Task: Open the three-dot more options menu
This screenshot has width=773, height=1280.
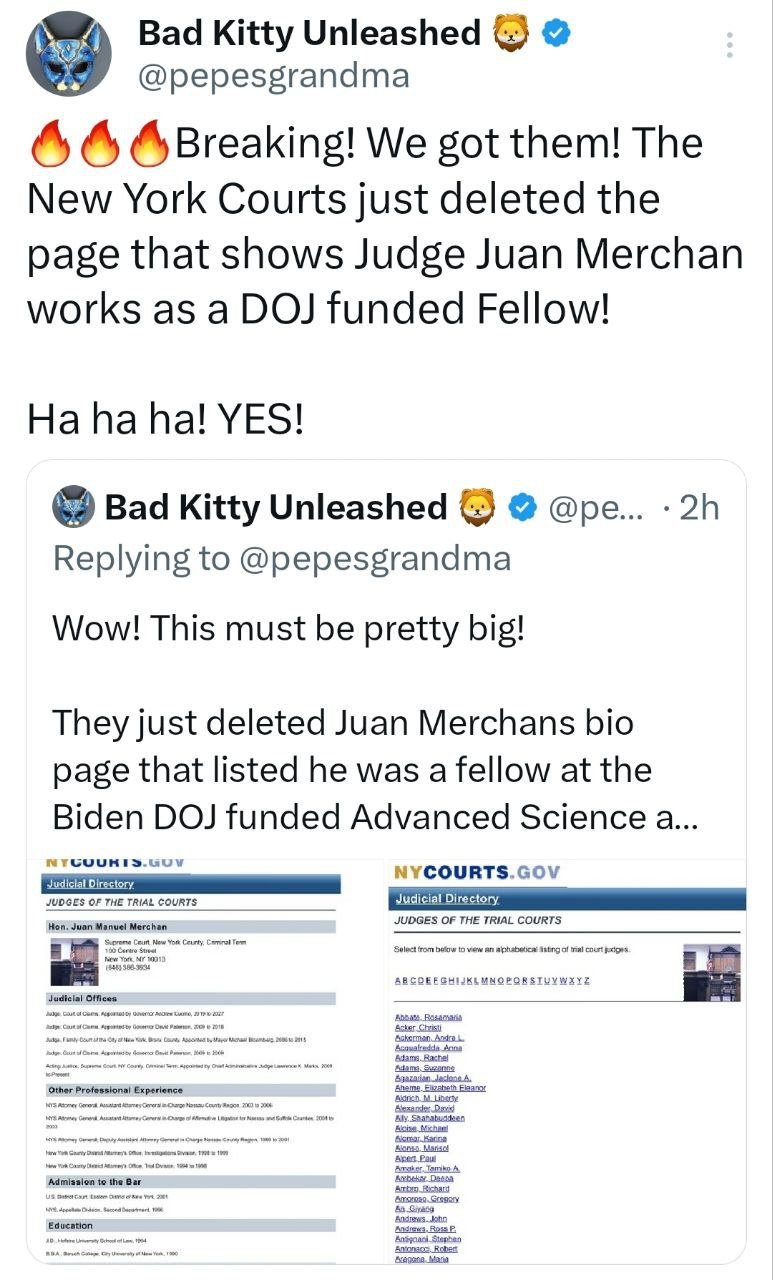Action: click(x=730, y=46)
